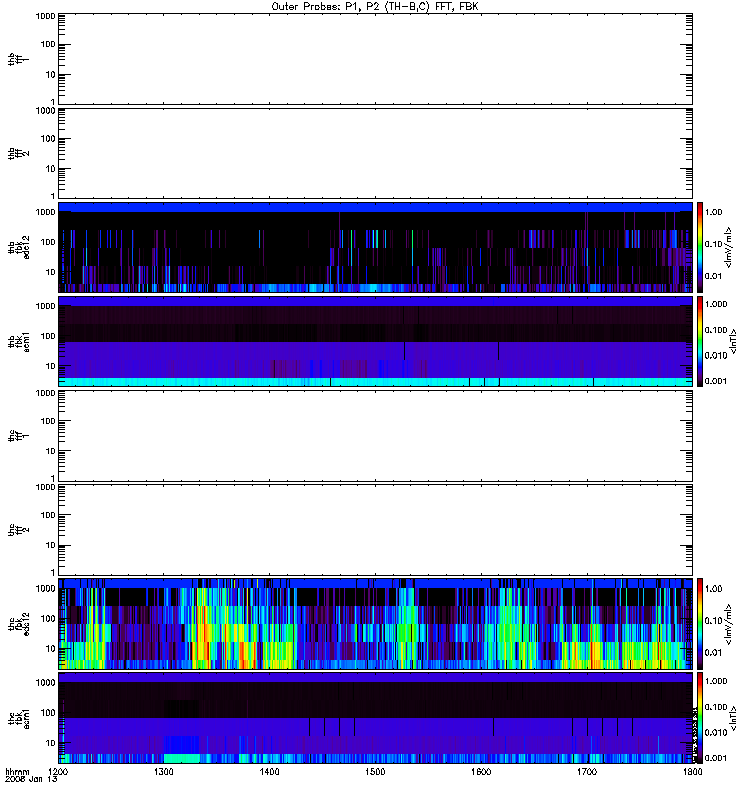Click the thb fbk scm1 spectrogram panel
Image resolution: width=750 pixels, height=800 pixels.
(376, 341)
